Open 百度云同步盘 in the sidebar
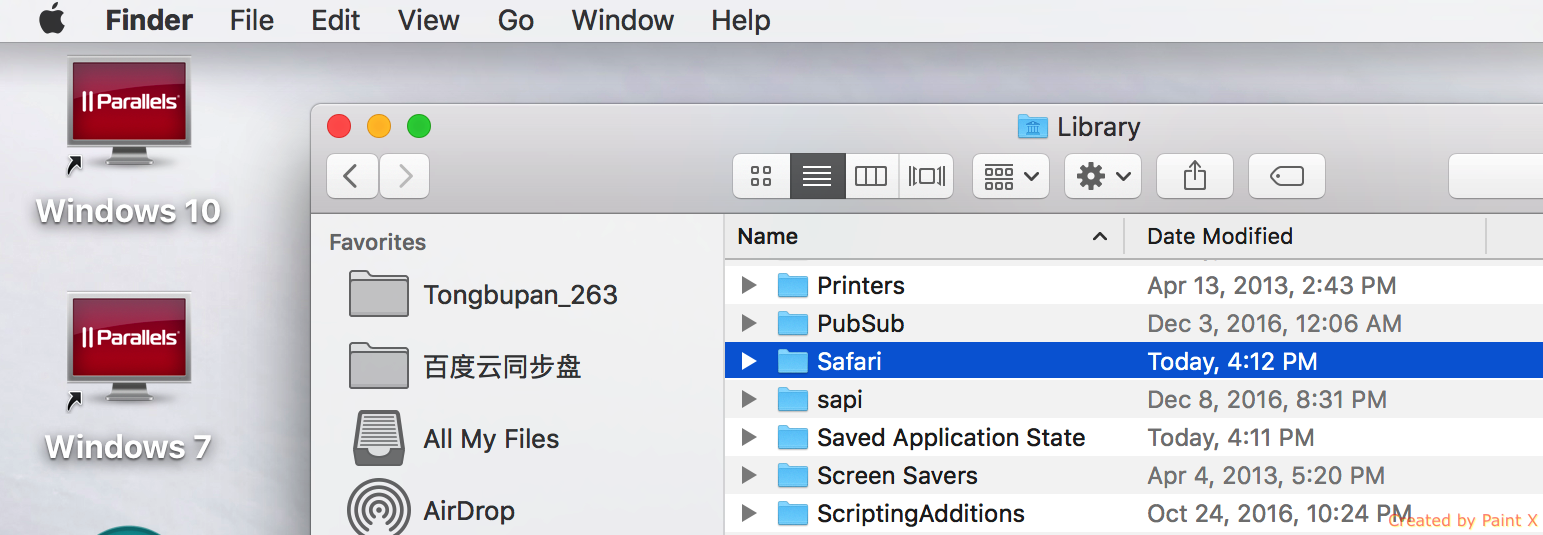The width and height of the screenshot is (1543, 535). coord(502,367)
